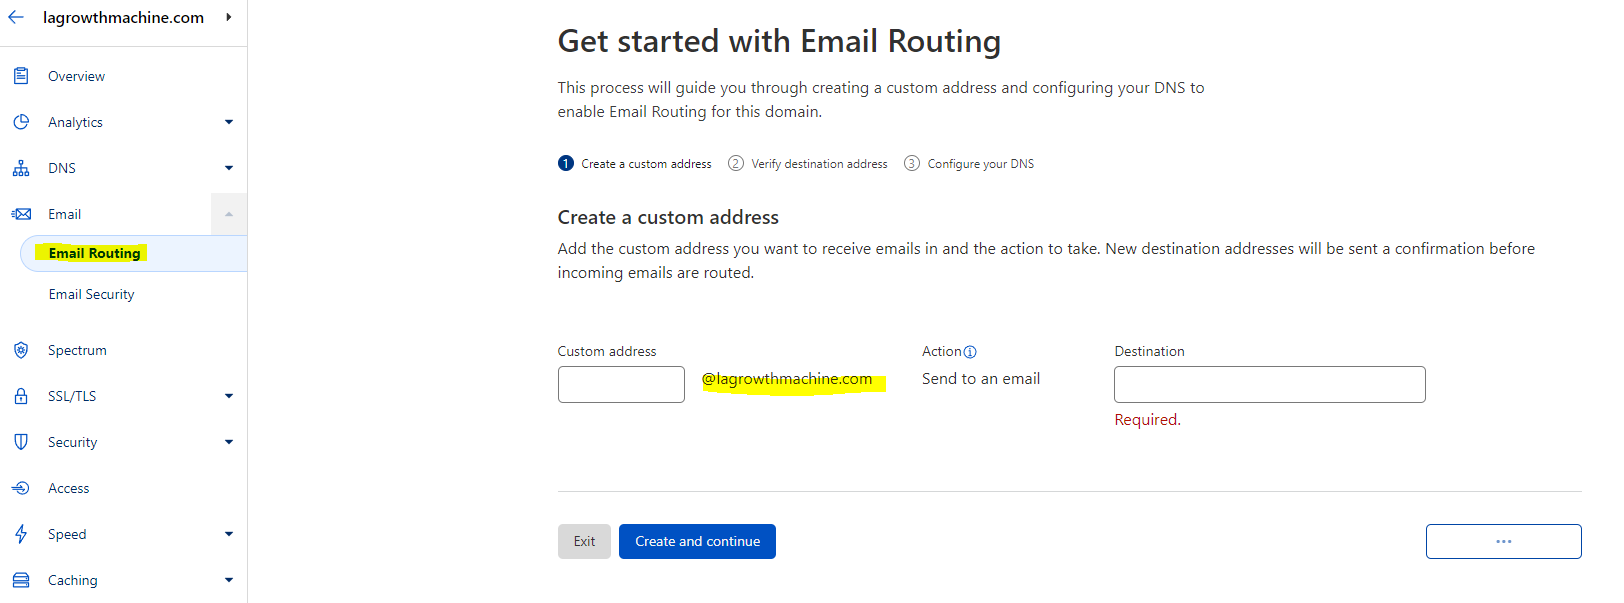Click the DNS network icon
This screenshot has width=1624, height=603.
click(x=21, y=168)
